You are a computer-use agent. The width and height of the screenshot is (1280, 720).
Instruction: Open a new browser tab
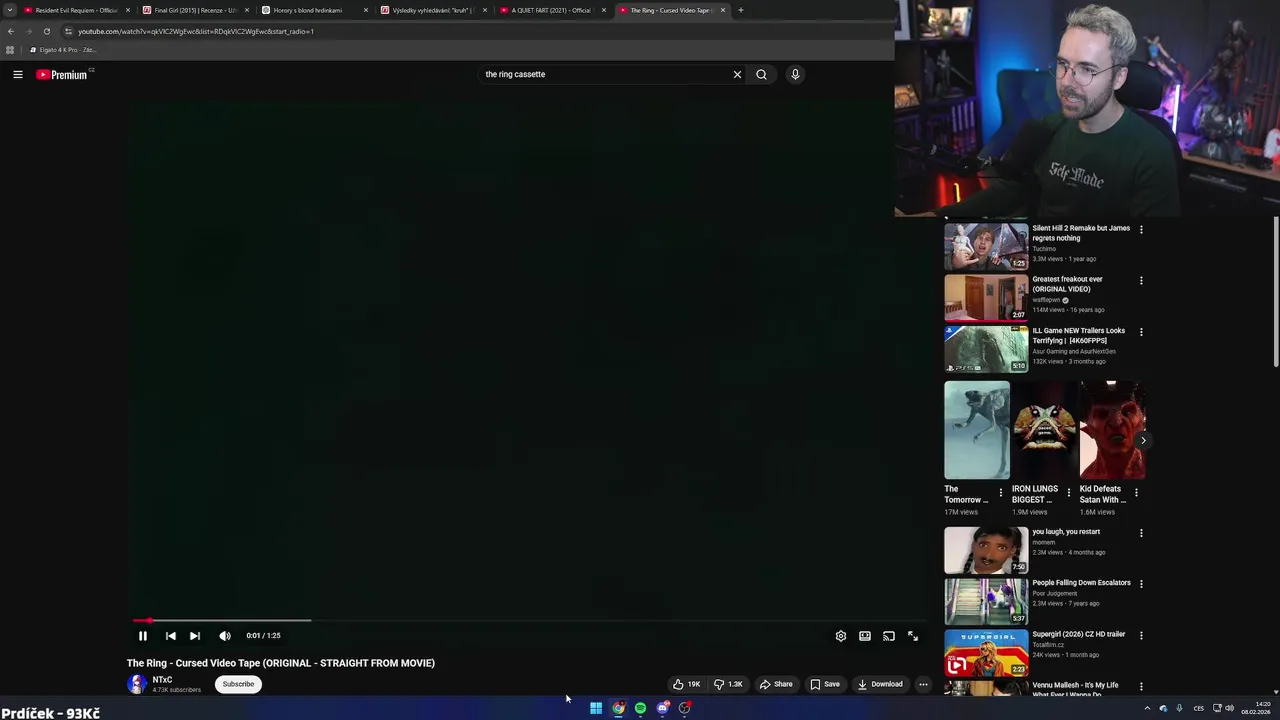(x=741, y=10)
